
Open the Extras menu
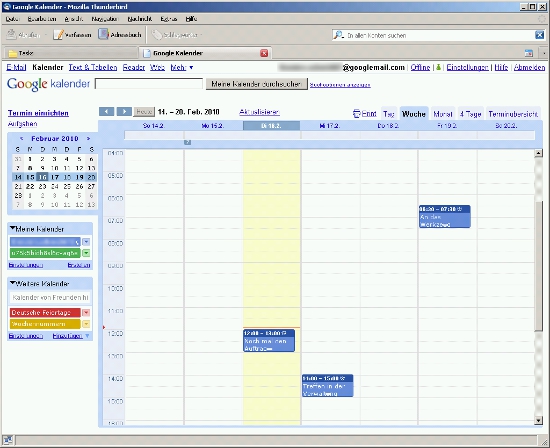click(169, 19)
